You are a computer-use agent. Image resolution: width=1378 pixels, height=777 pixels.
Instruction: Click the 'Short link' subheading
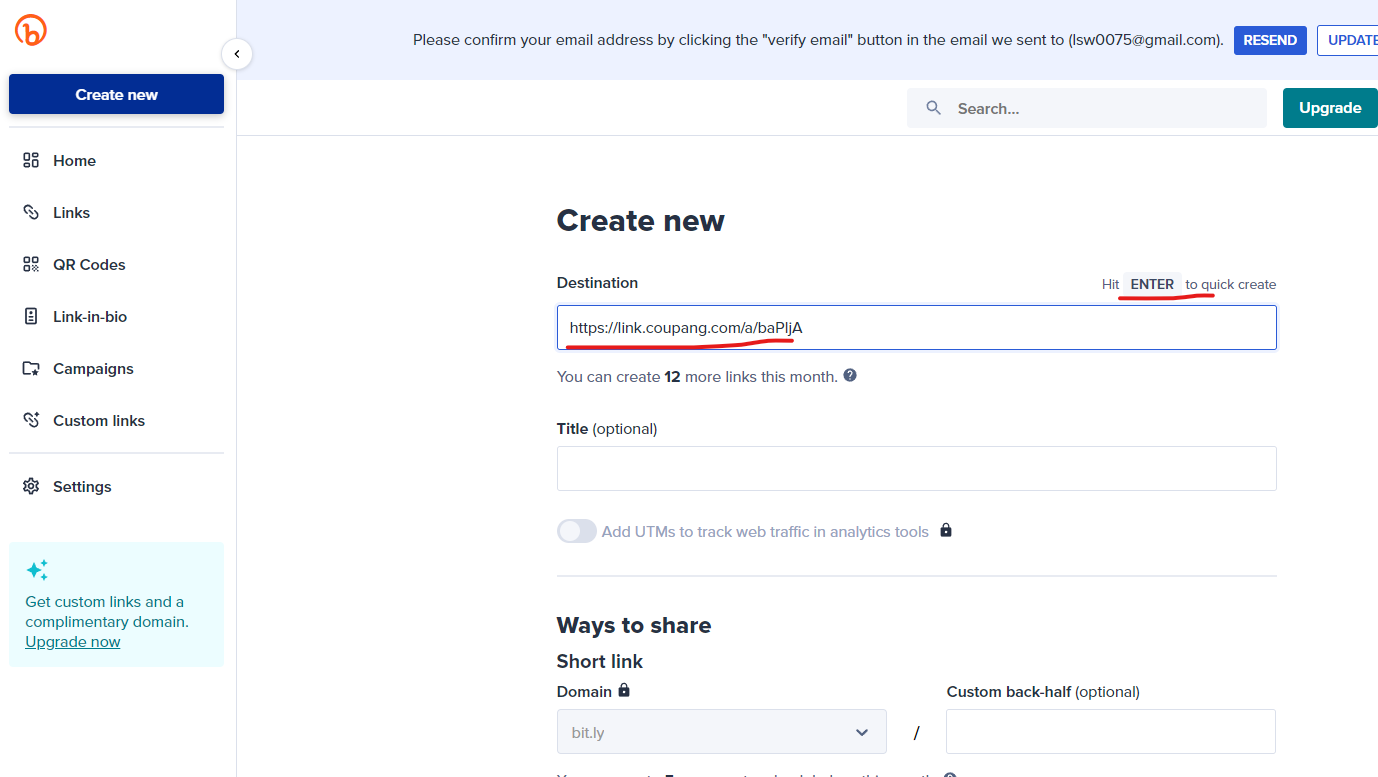pos(600,661)
